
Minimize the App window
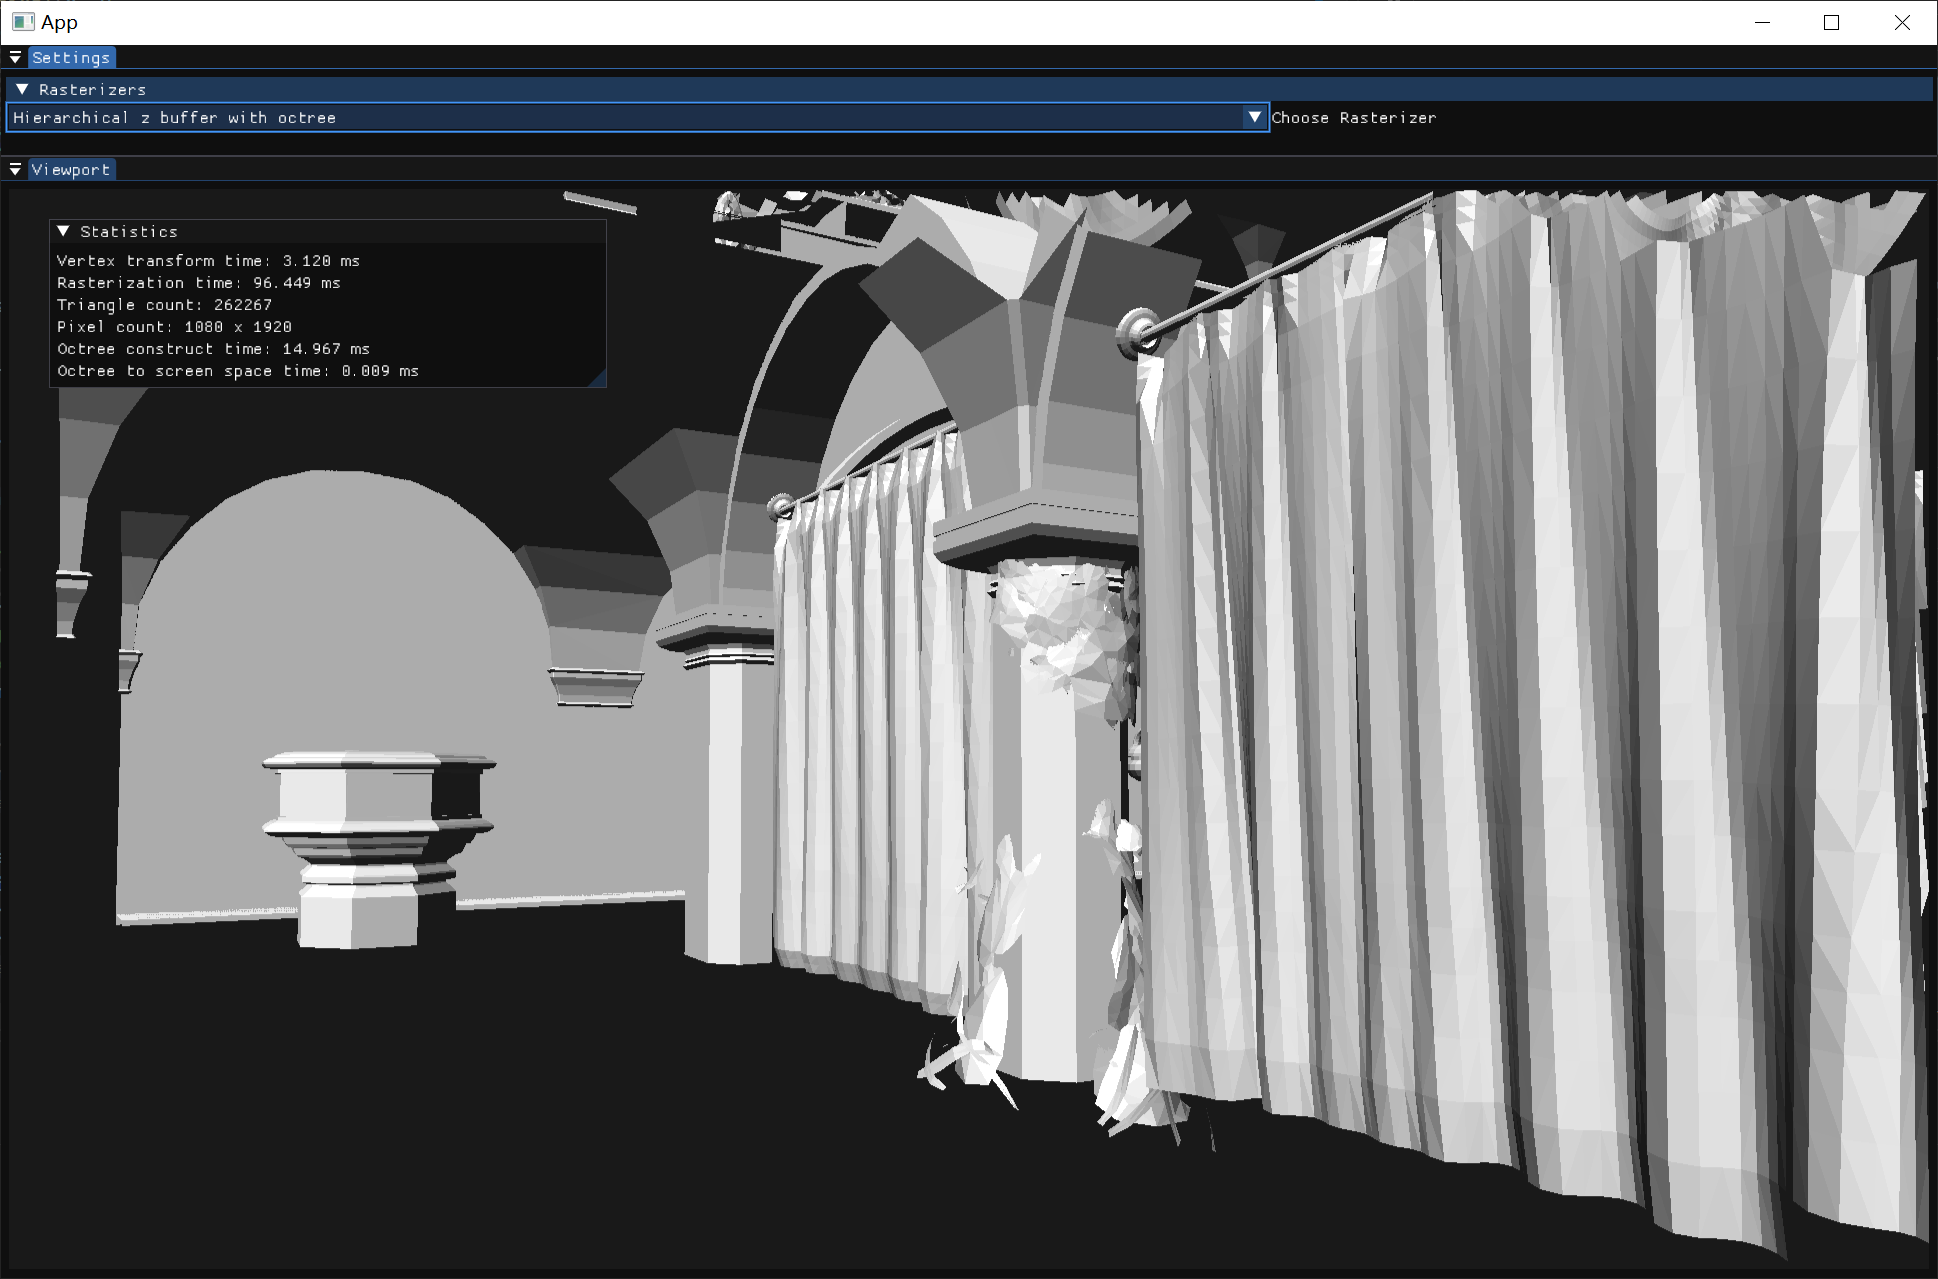pos(1762,22)
